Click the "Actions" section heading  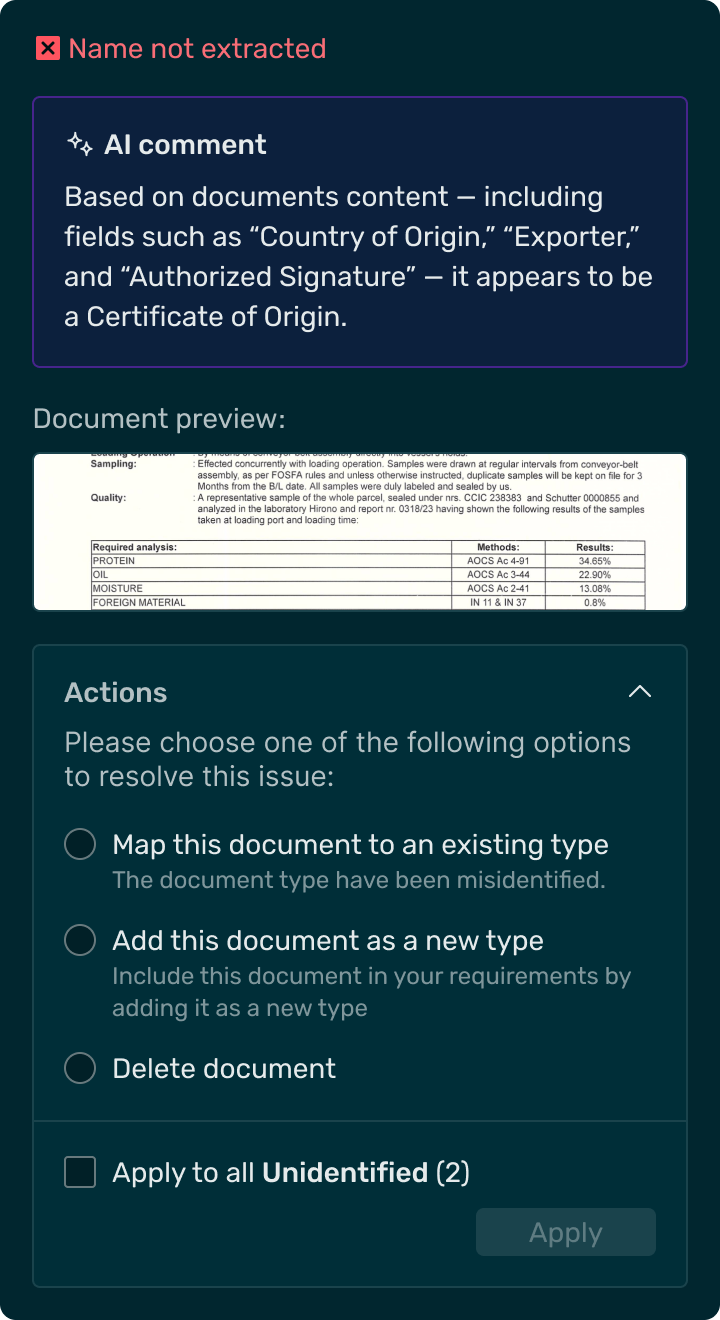pos(116,692)
